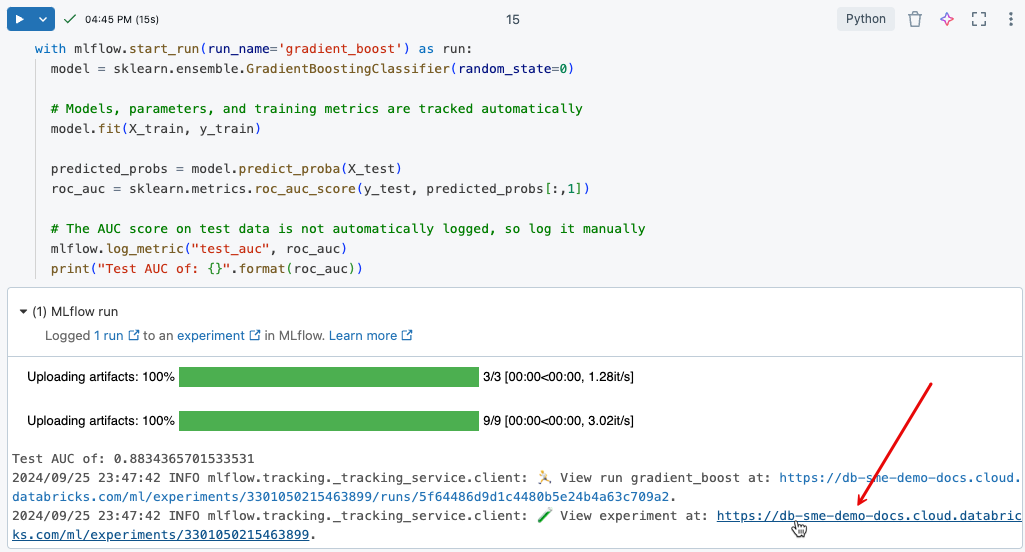Open the run options dropdown arrow
Image resolution: width=1025 pixels, height=552 pixels.
[x=43, y=19]
